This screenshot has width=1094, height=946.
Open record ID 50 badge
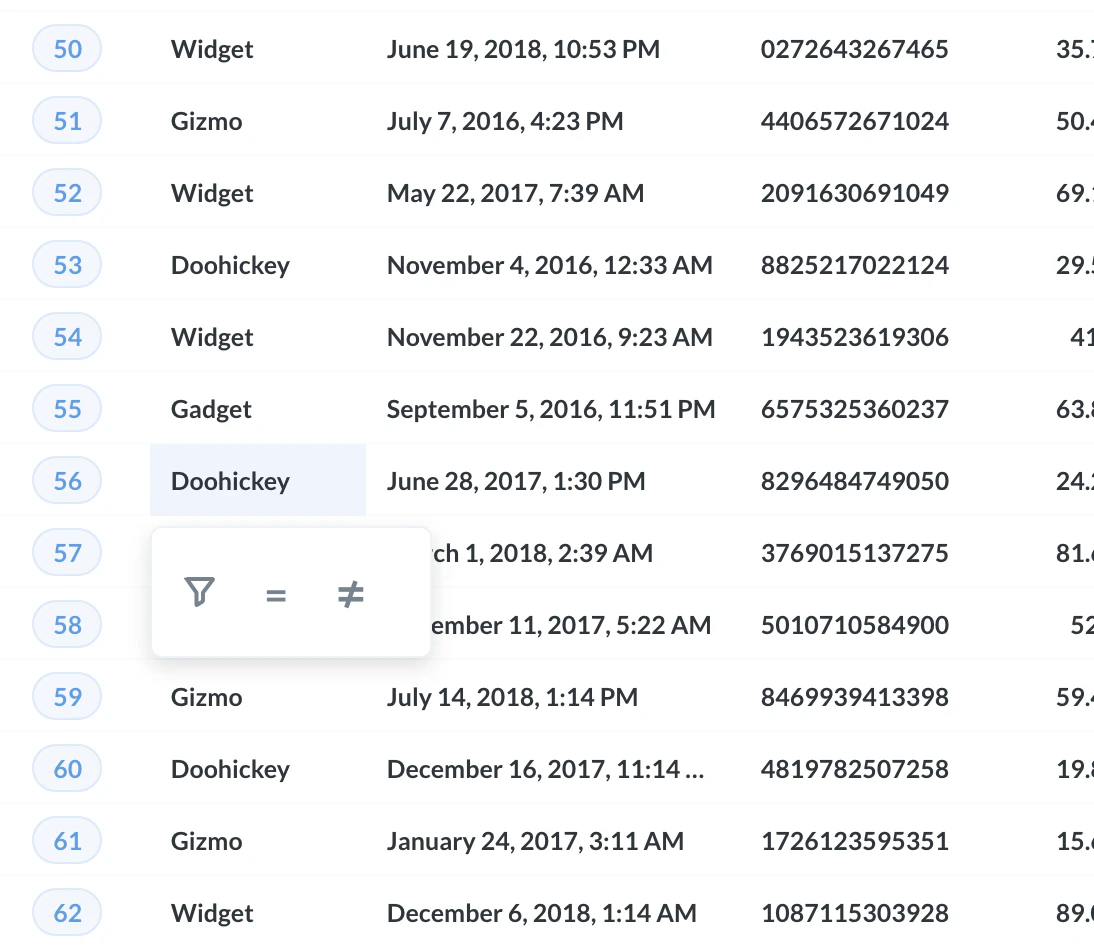click(x=67, y=49)
